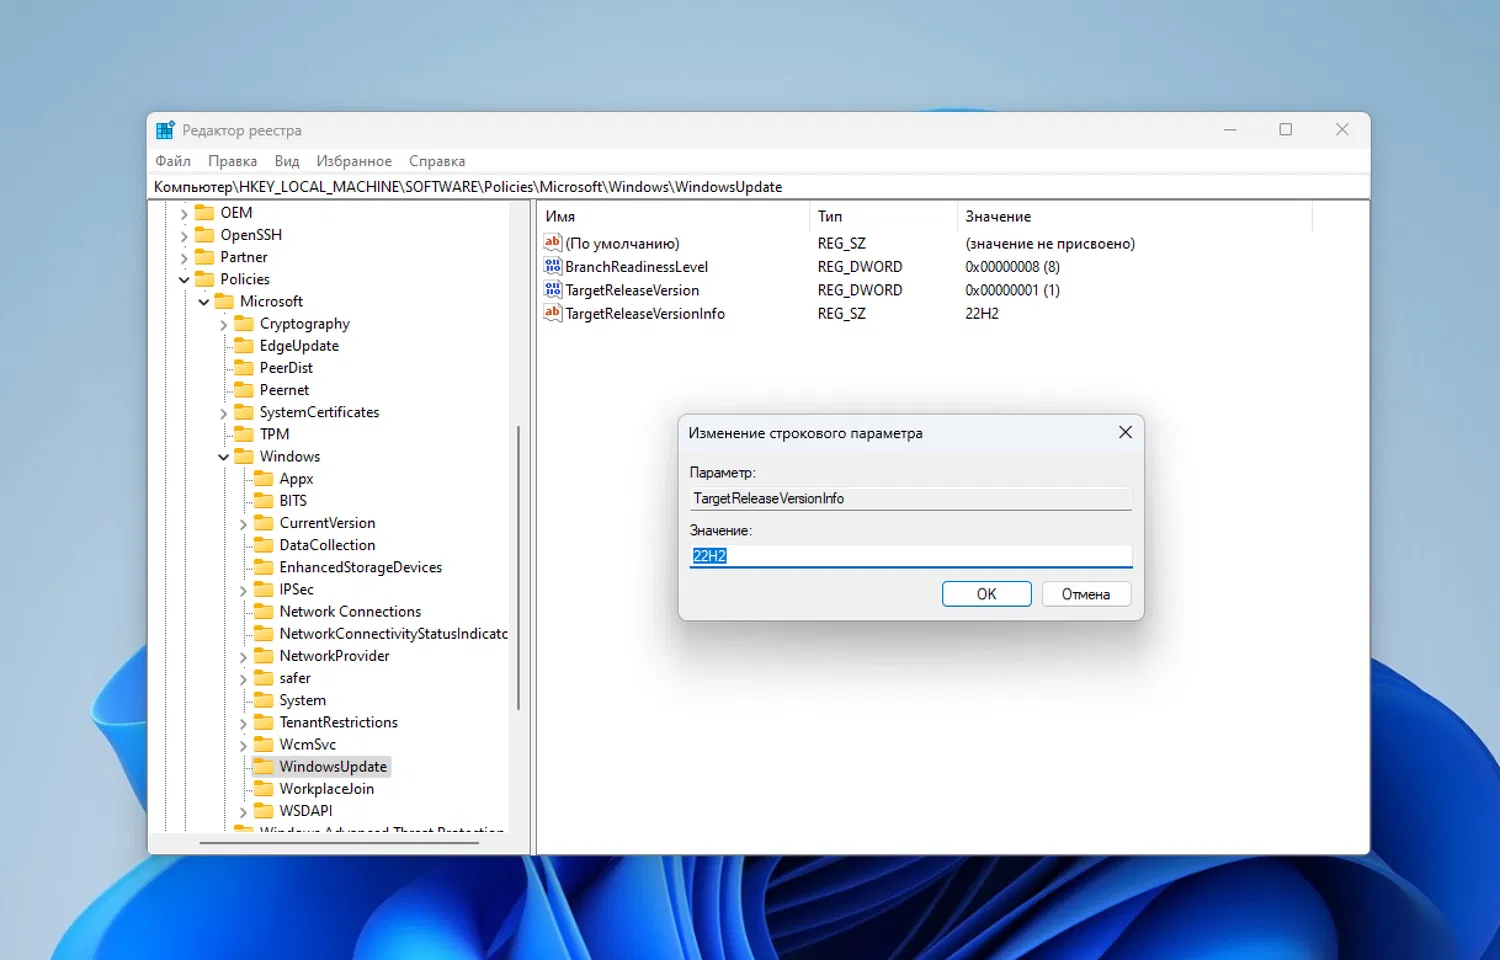The width and height of the screenshot is (1500, 960).
Task: Open the Файл menu
Action: (173, 161)
